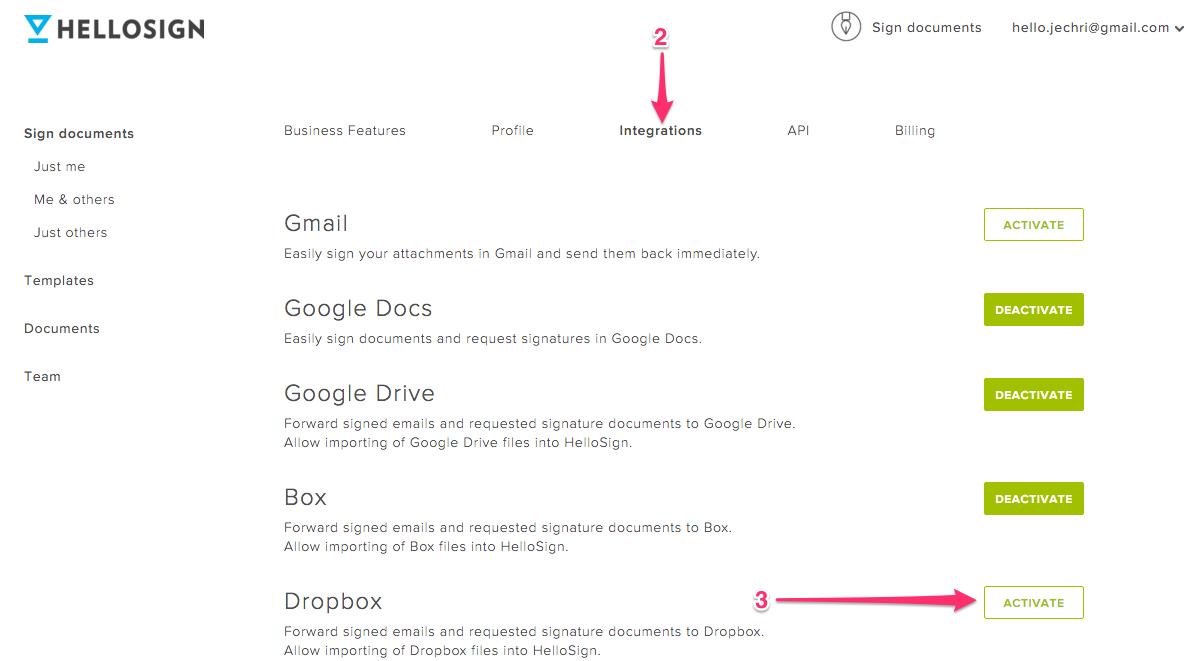1192x661 pixels.
Task: Switch to the Business Features tab
Action: (x=344, y=131)
